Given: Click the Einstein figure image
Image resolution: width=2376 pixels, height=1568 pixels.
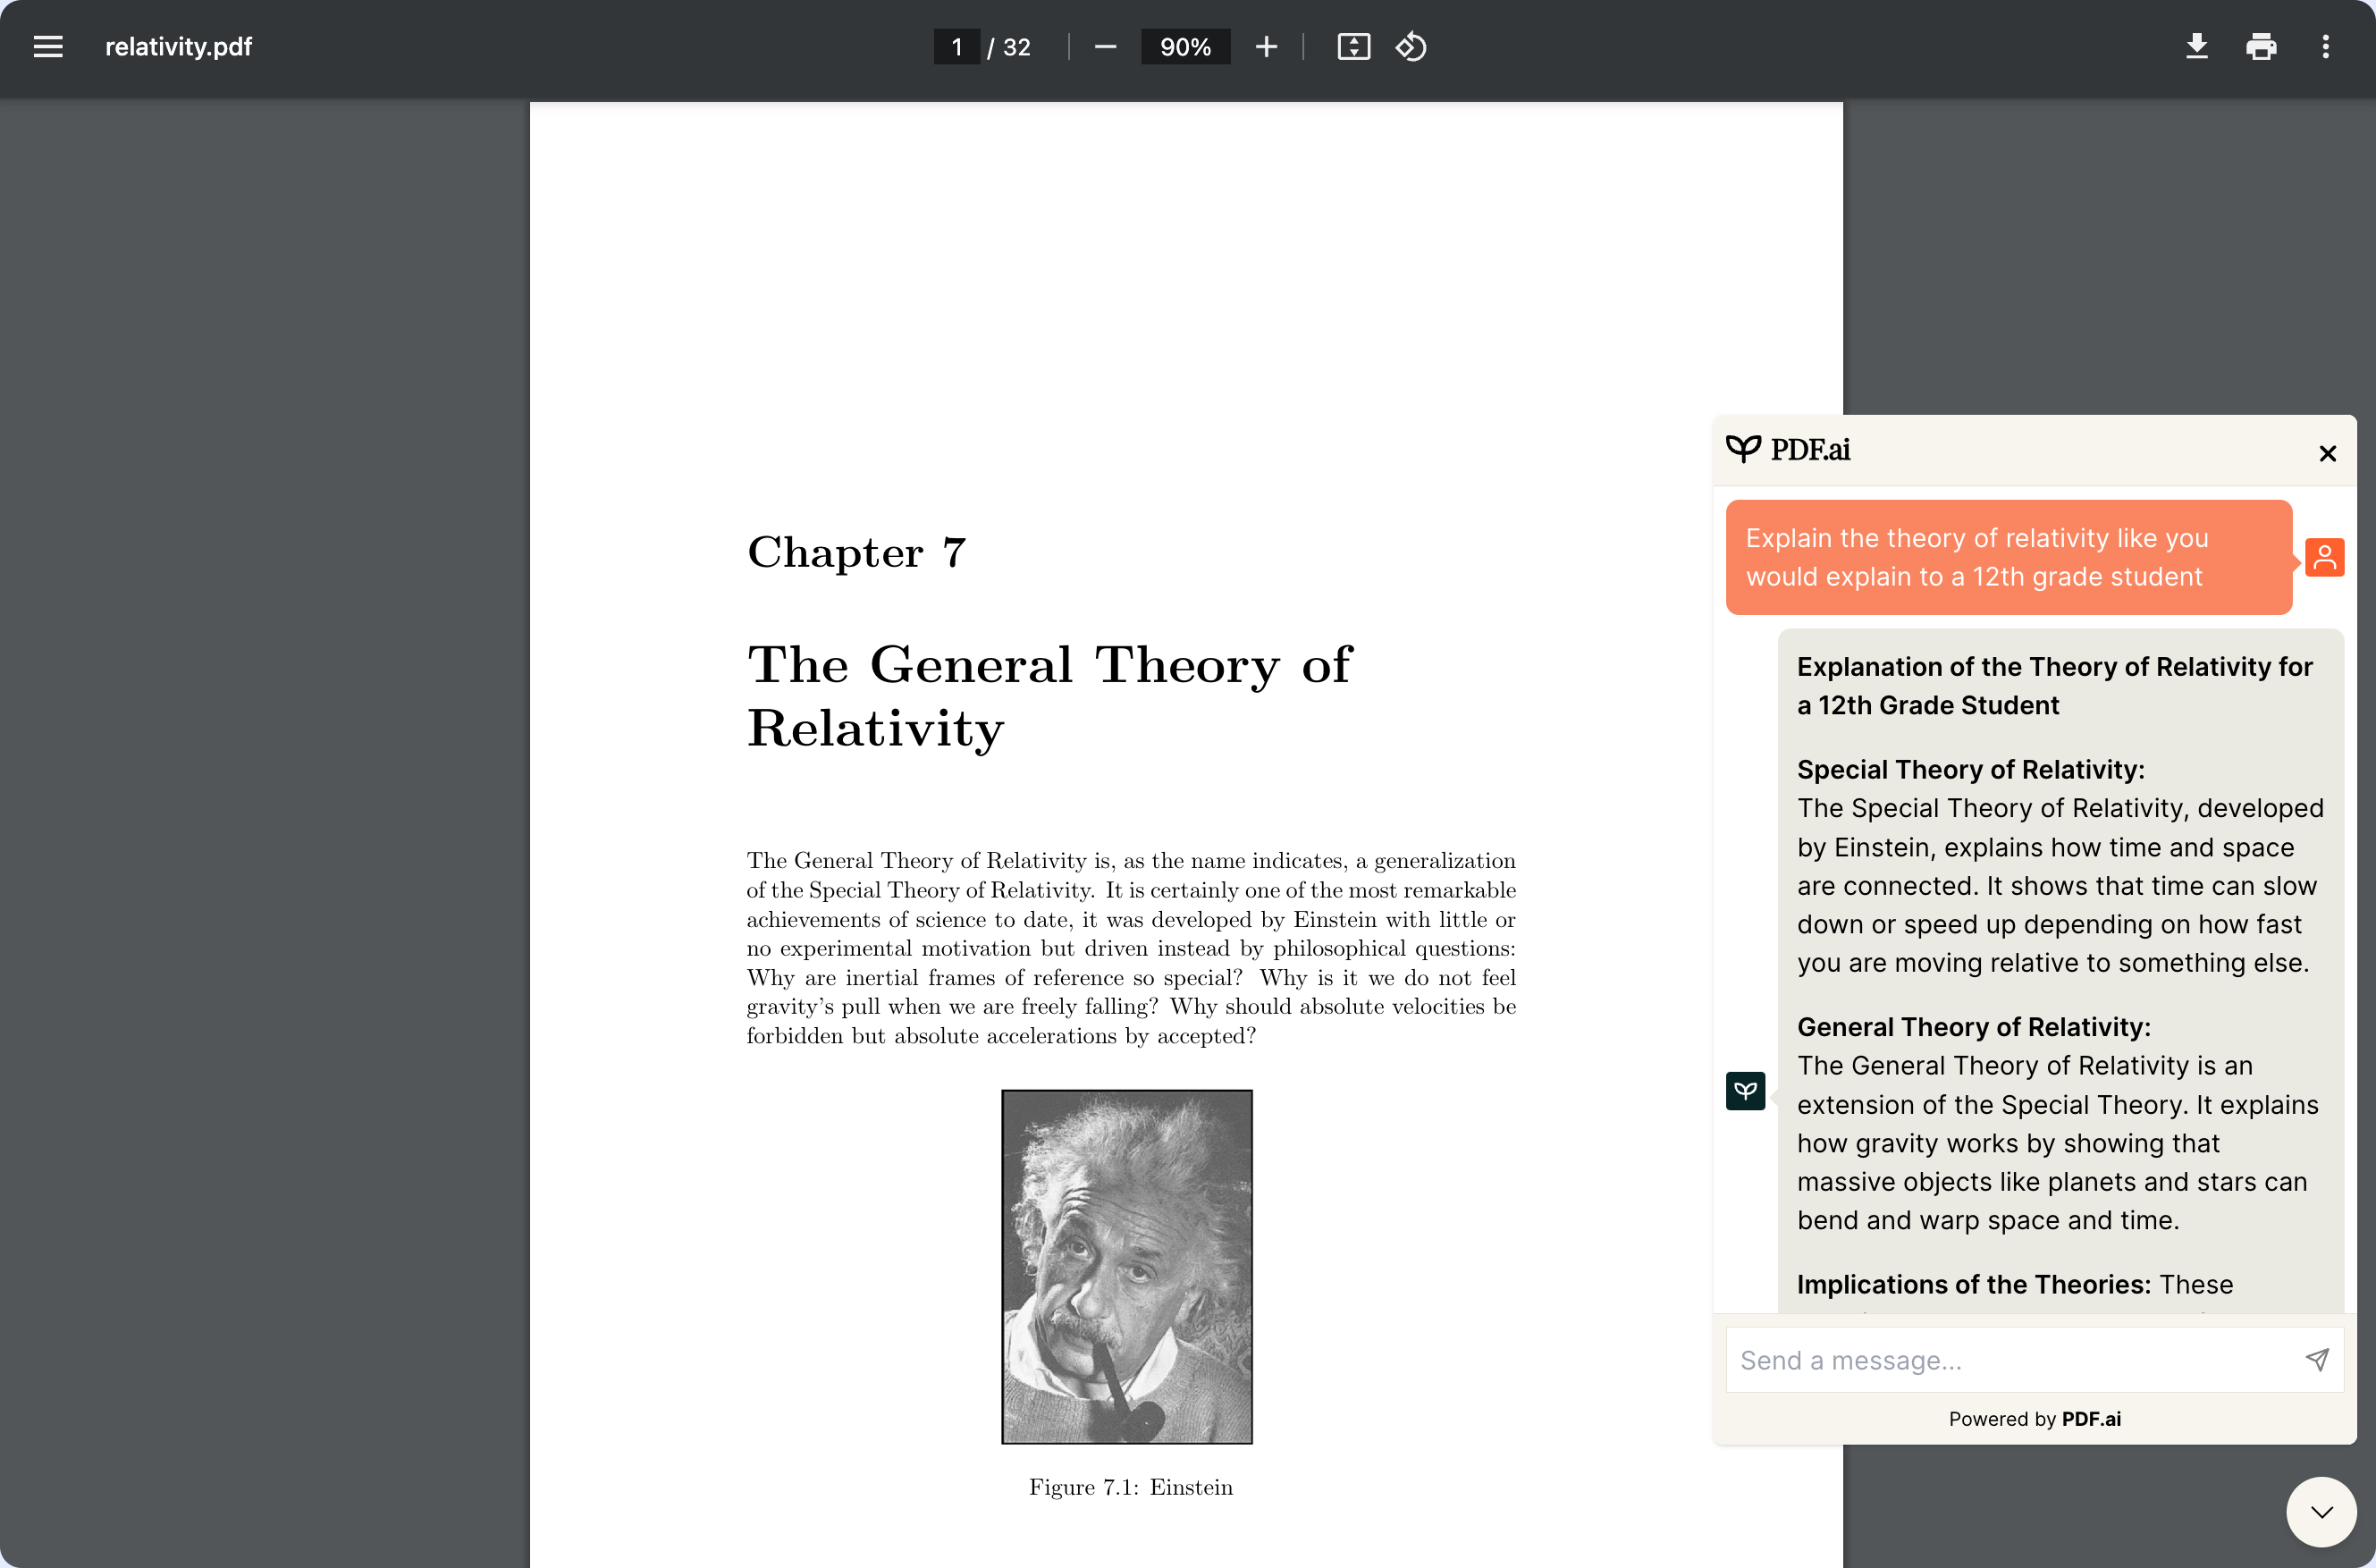Looking at the screenshot, I should click(x=1127, y=1266).
